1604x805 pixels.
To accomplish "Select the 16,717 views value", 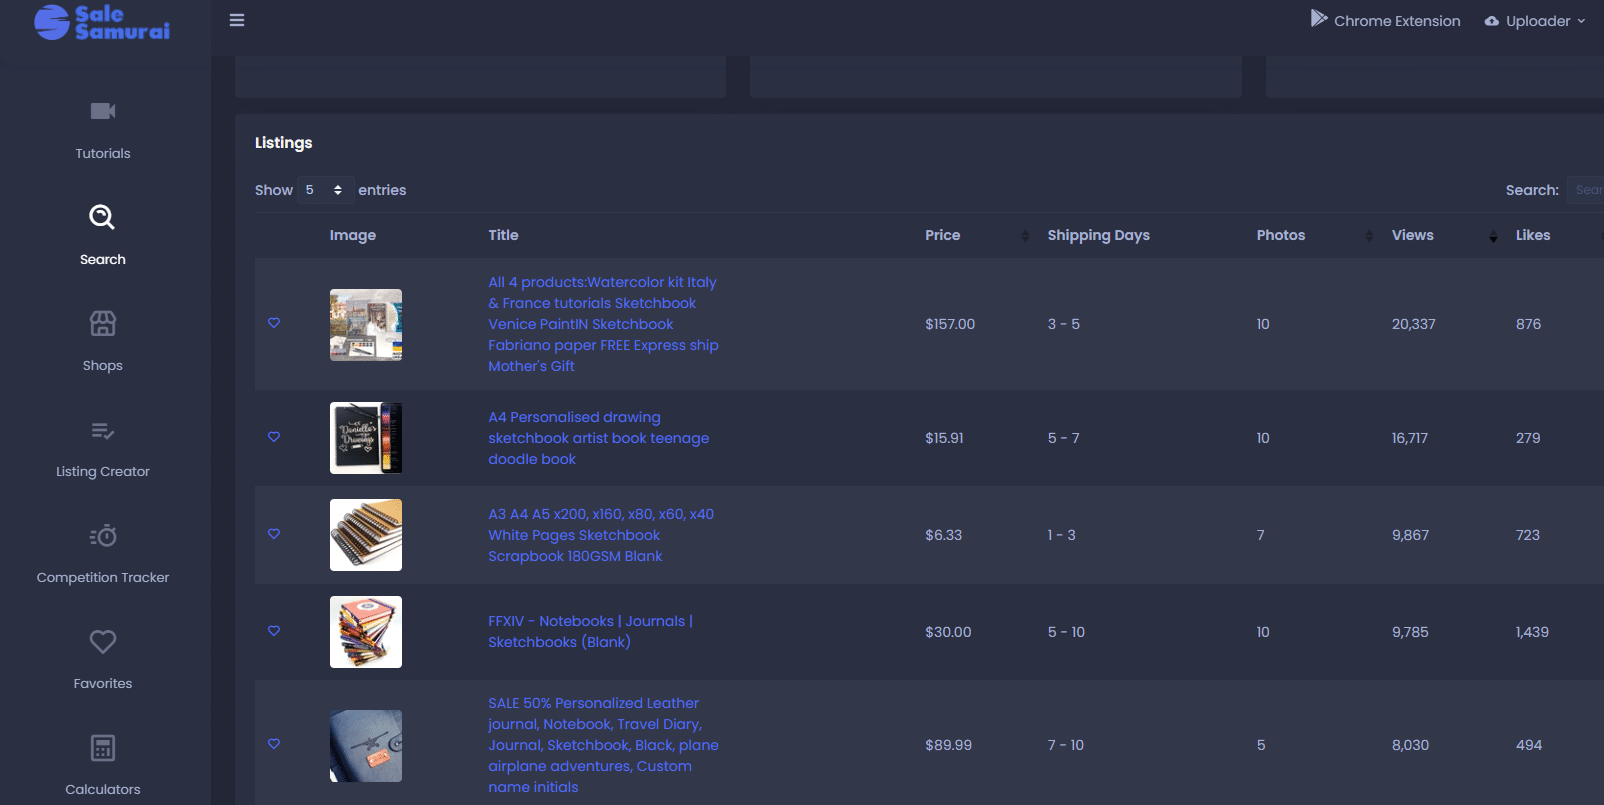I will tap(1409, 438).
